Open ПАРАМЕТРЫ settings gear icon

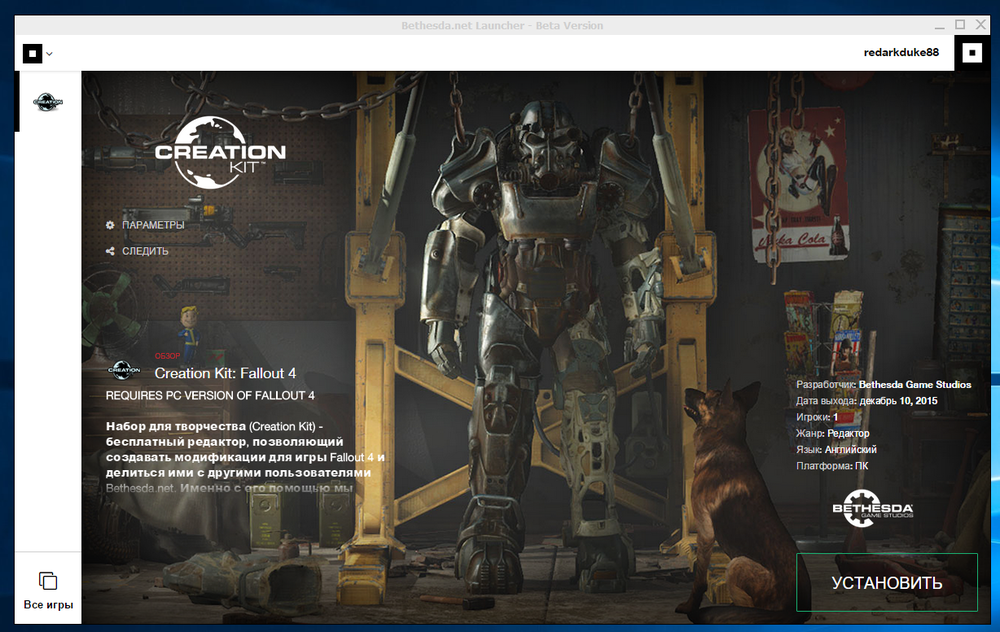(x=110, y=225)
